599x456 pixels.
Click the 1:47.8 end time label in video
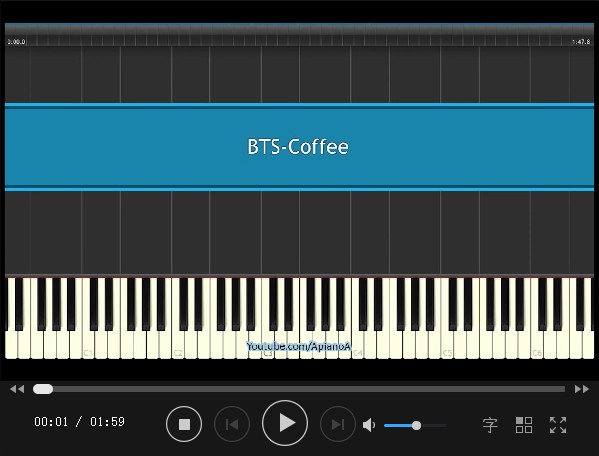pyautogui.click(x=581, y=42)
